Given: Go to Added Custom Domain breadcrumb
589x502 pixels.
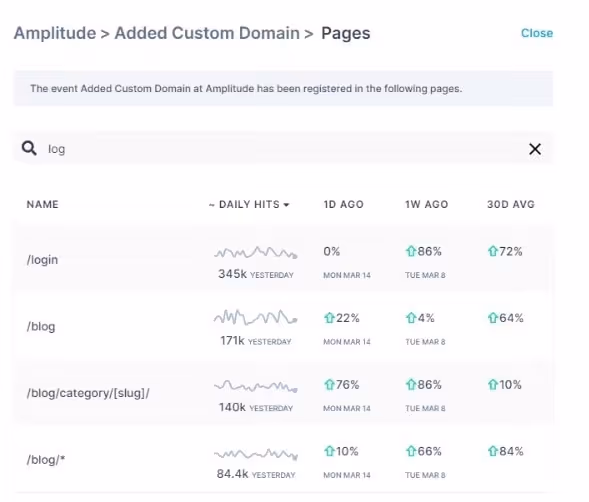Looking at the screenshot, I should pos(207,33).
